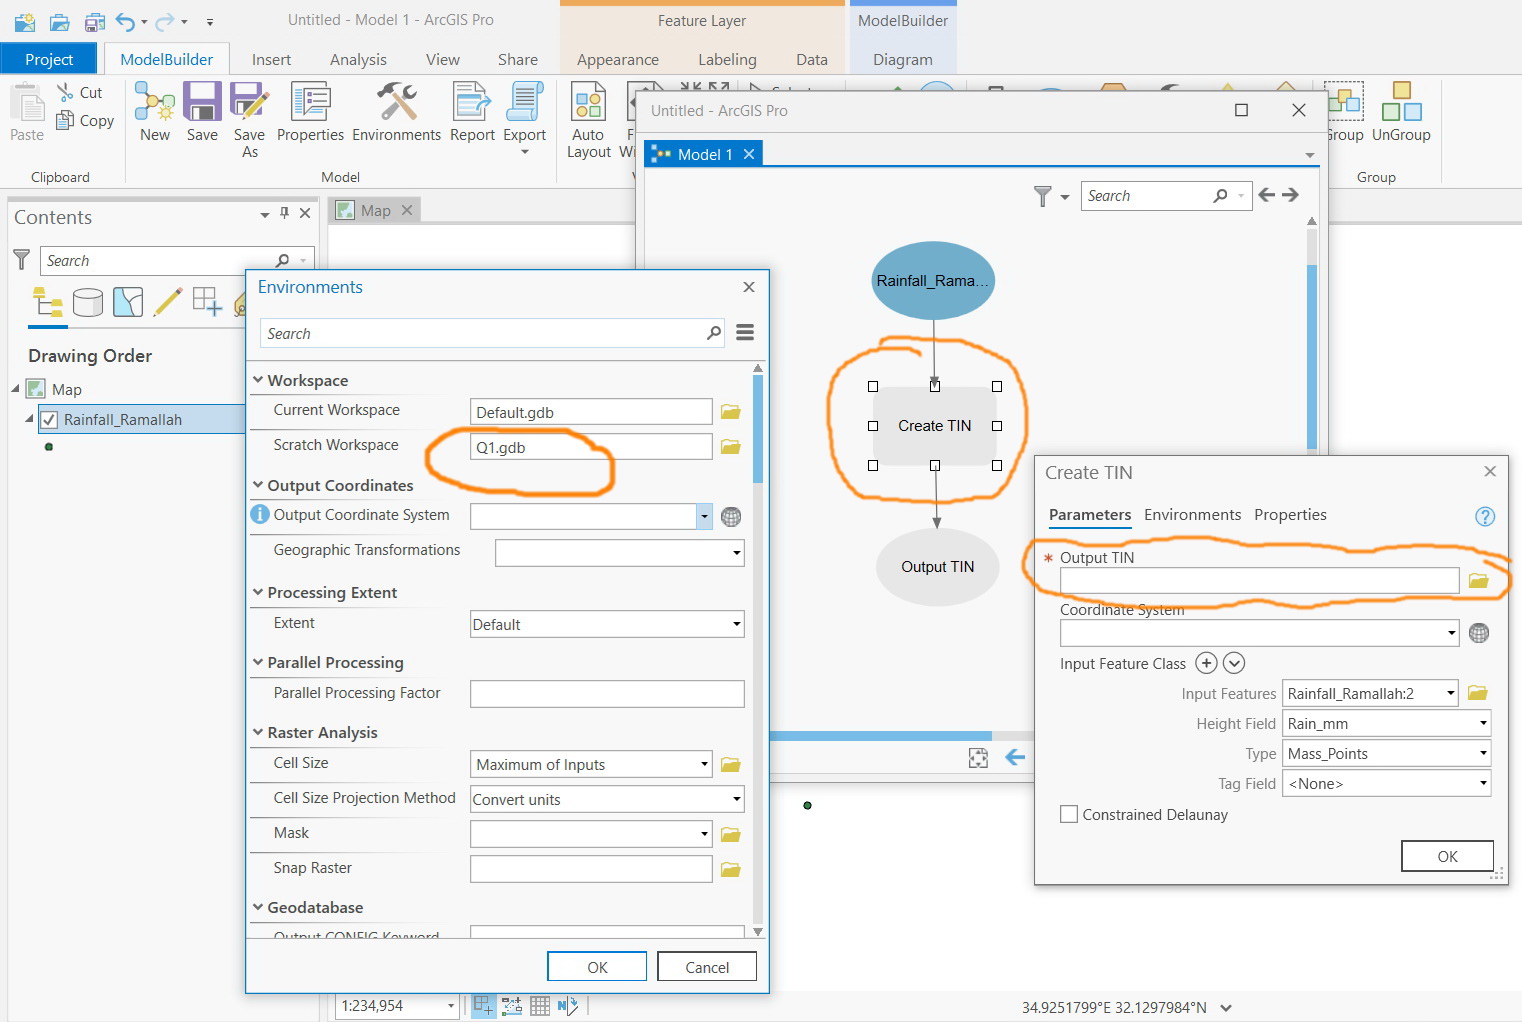Enable the Constrained Delaunay checkbox
The image size is (1522, 1022).
click(1069, 814)
